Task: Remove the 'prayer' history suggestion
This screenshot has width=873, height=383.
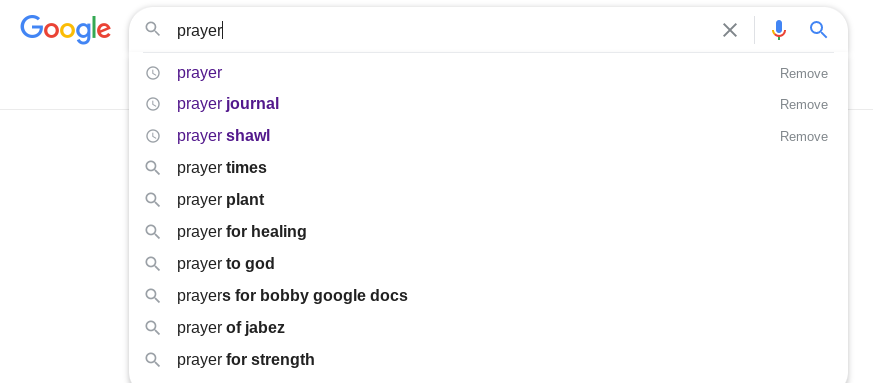Action: (x=803, y=73)
